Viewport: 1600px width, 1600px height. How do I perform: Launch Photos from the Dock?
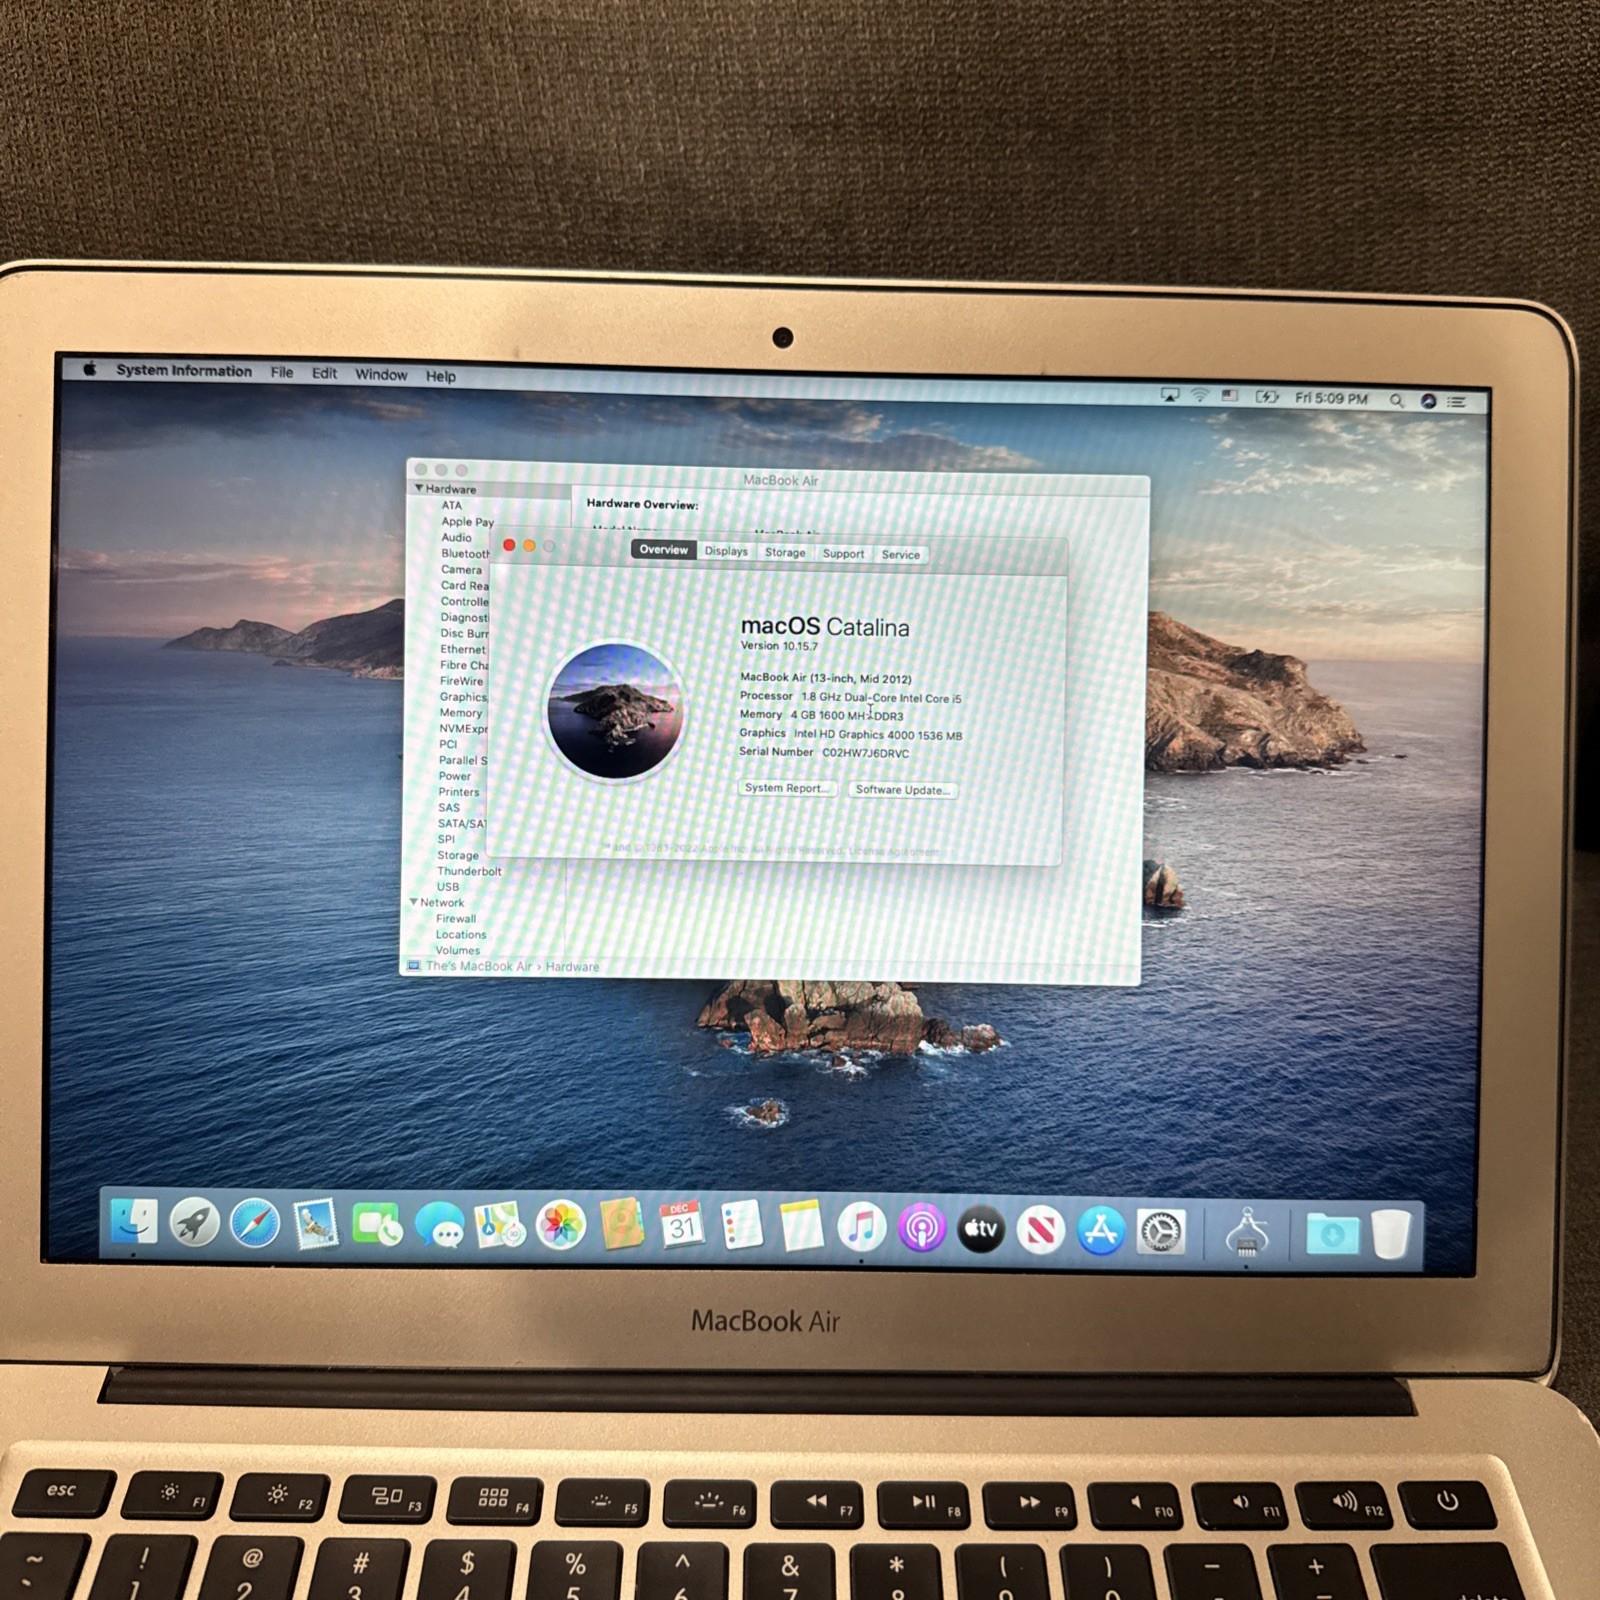[561, 1226]
